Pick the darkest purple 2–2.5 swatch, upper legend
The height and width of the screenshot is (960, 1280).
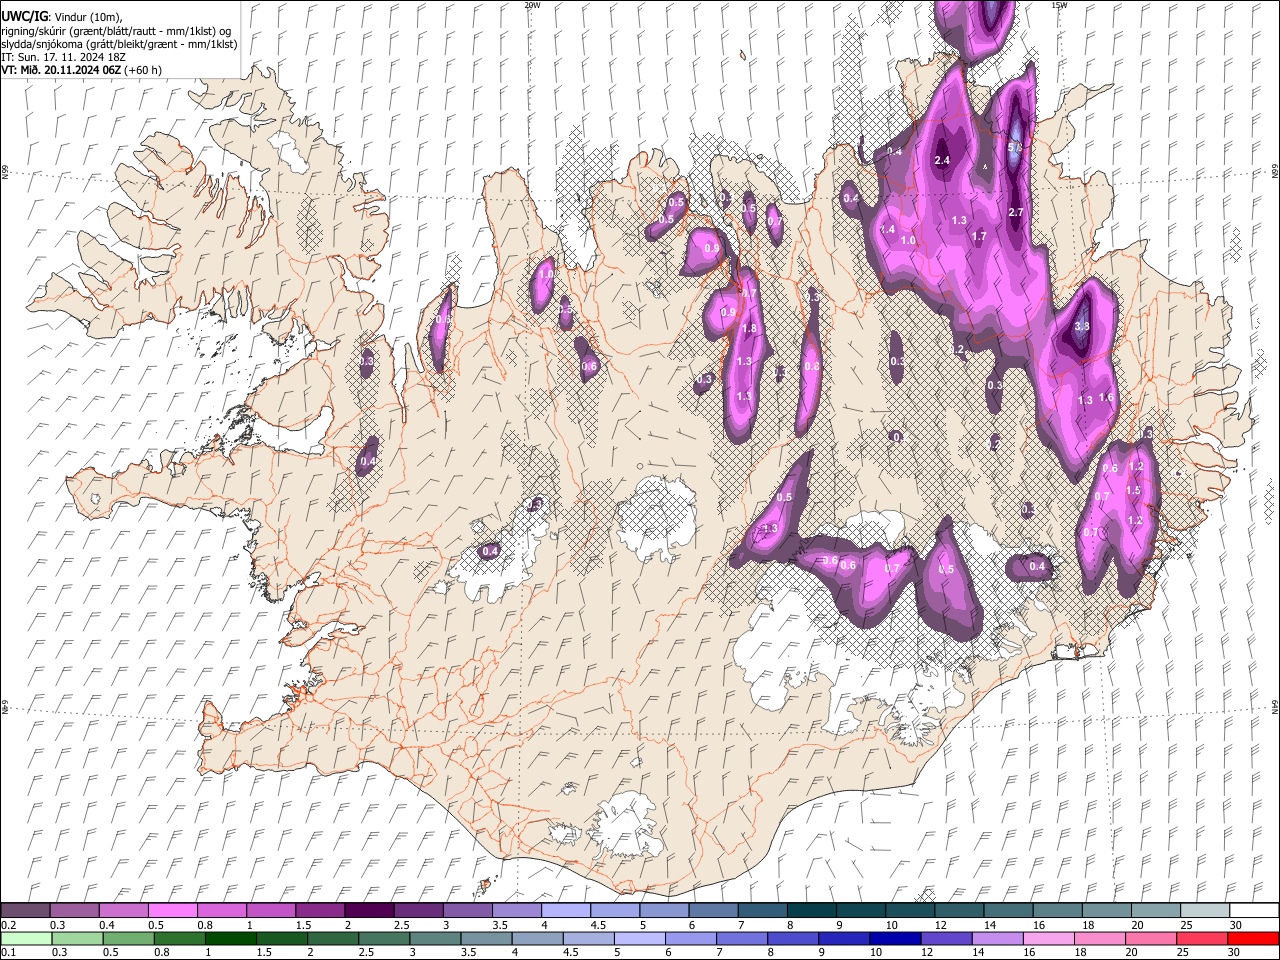368,911
